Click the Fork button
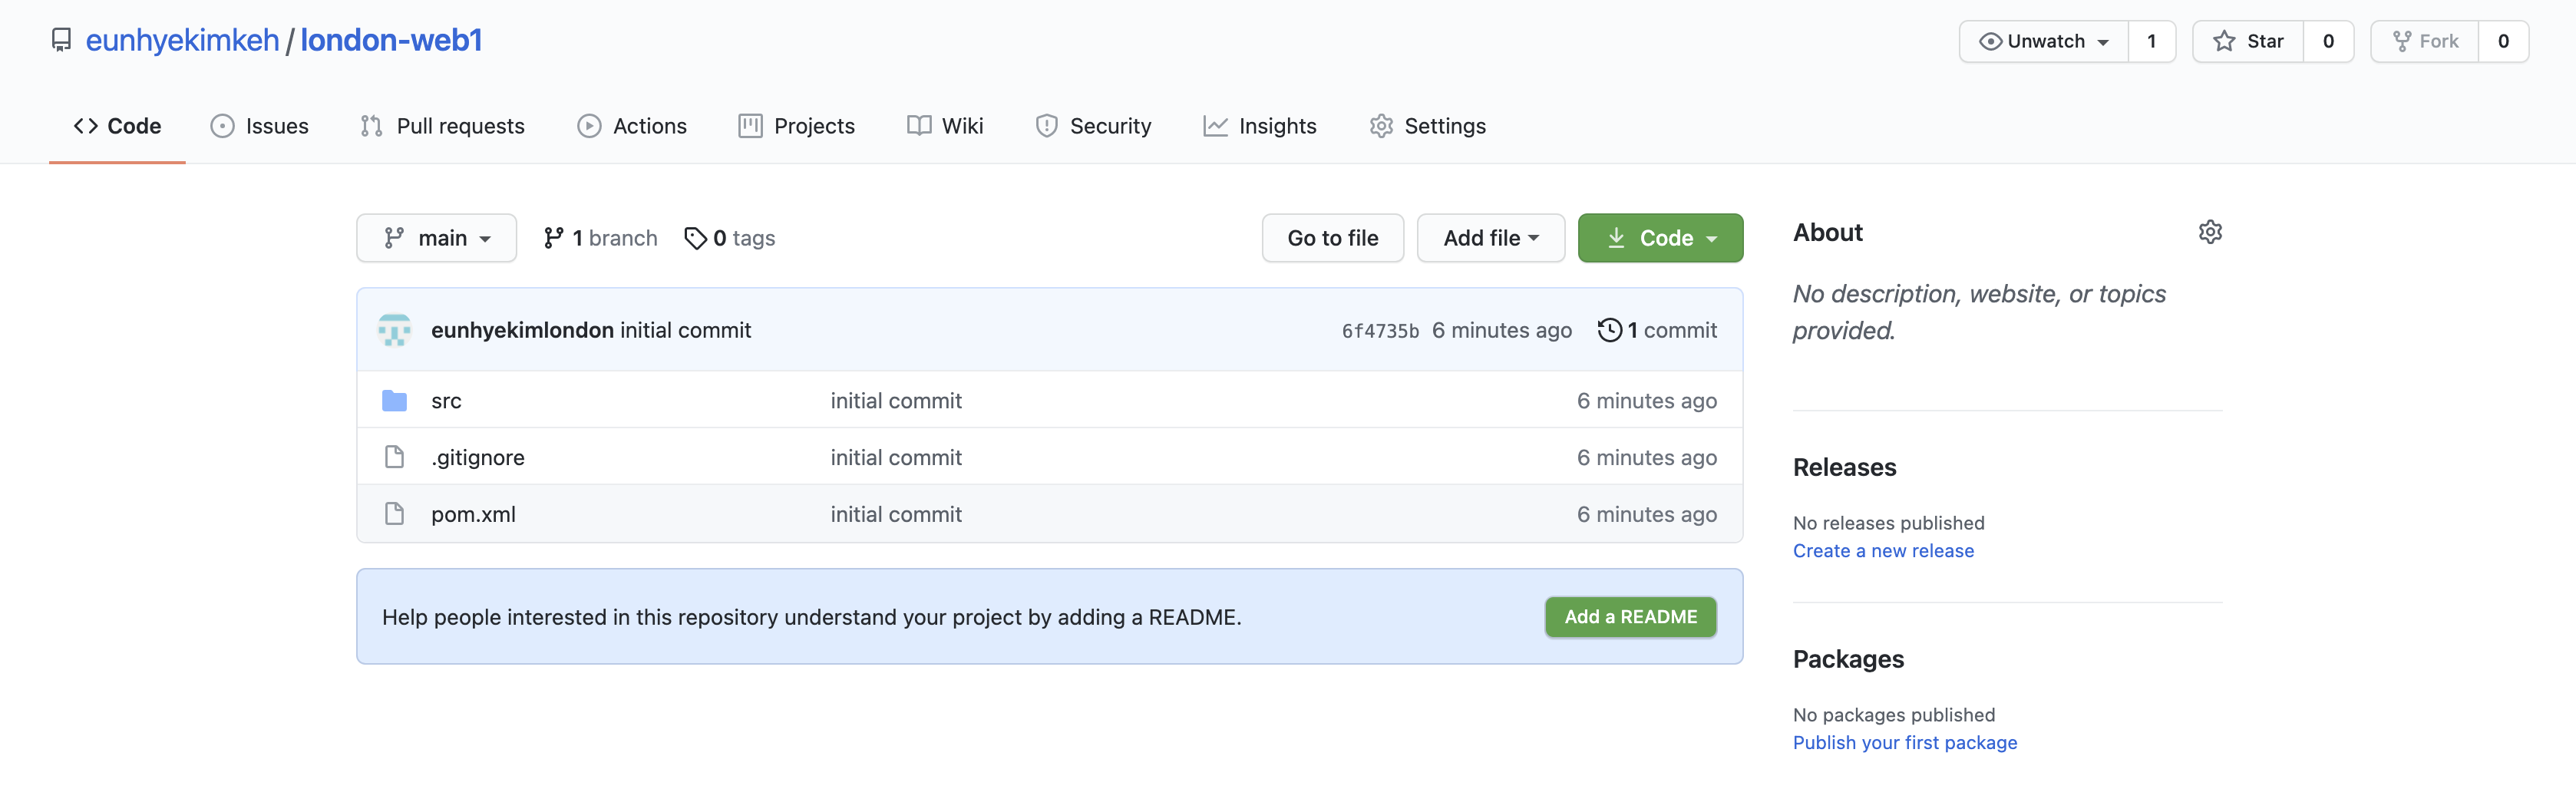Screen dimensions: 2576x789 point(2424,41)
